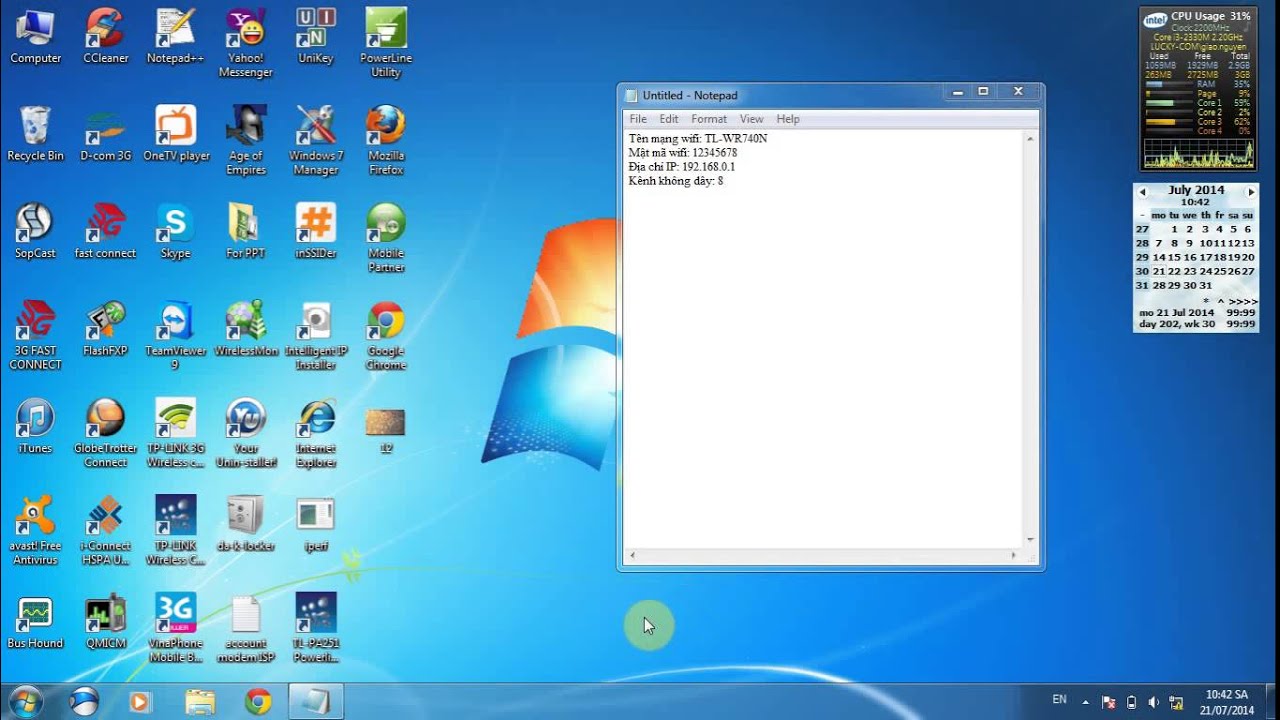
Task: Open Notepad's Help menu
Action: pos(788,119)
